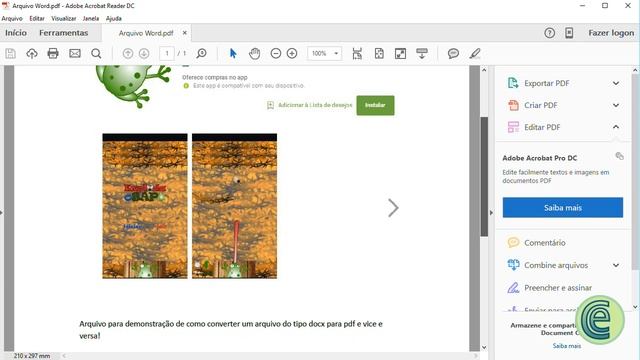Viewport: 640px width, 360px height.
Task: Click the Adobe Acrobat Pro DC copy icon
Action: coord(619,156)
